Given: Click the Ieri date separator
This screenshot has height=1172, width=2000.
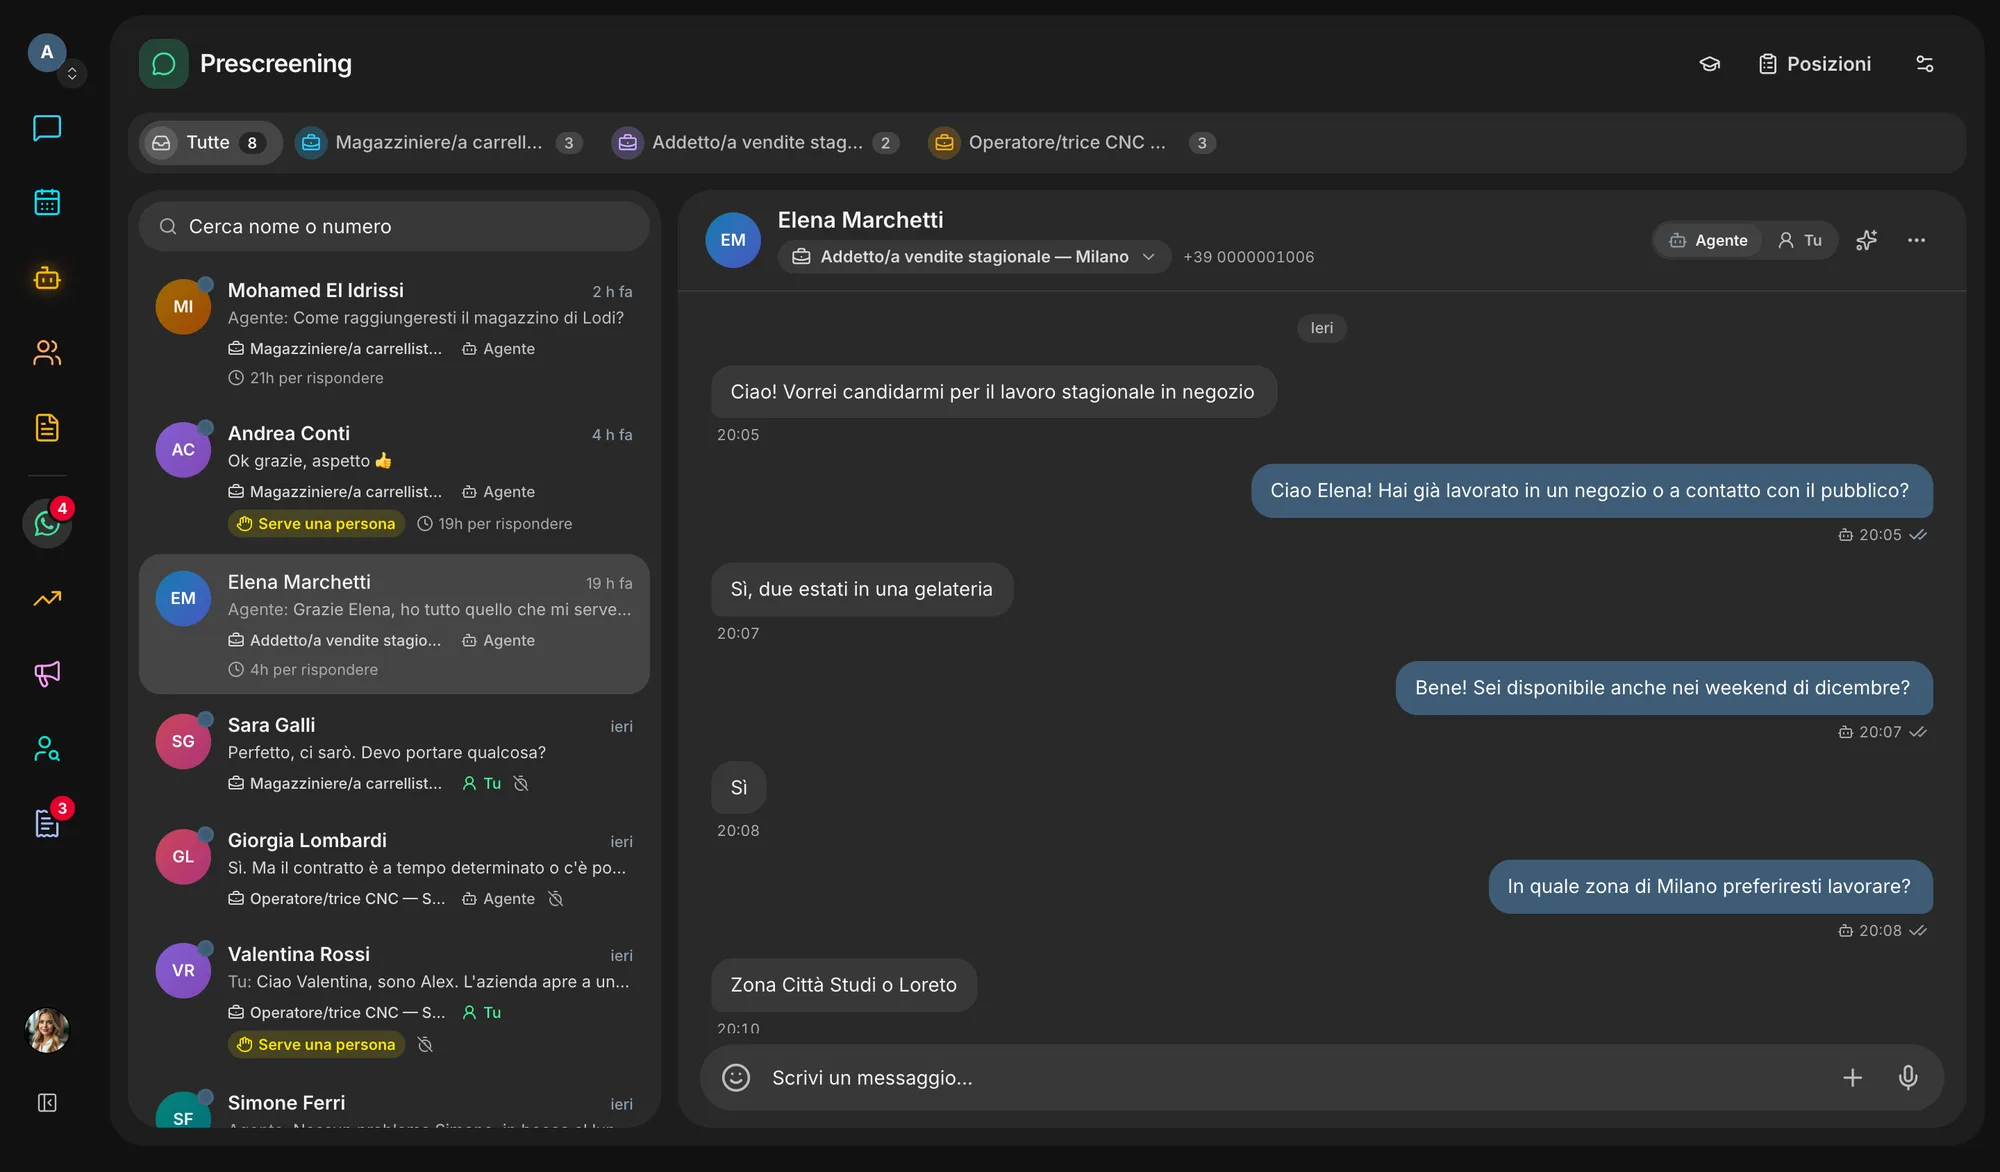Looking at the screenshot, I should pos(1322,328).
